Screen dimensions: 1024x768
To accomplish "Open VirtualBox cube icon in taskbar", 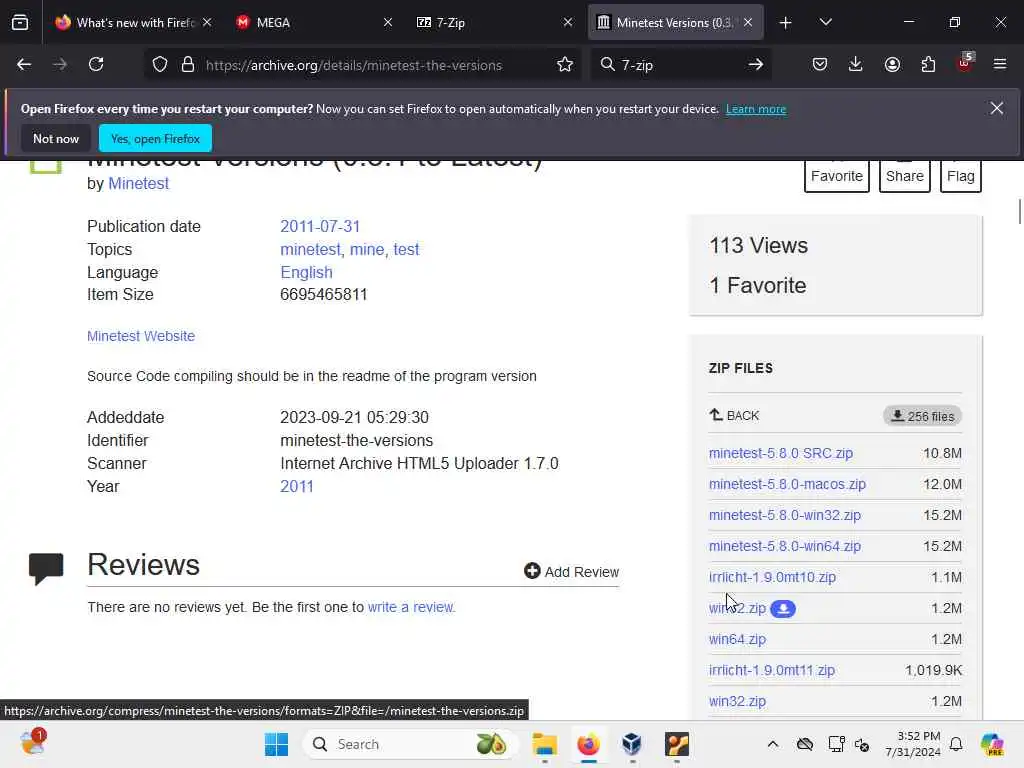I will [632, 744].
